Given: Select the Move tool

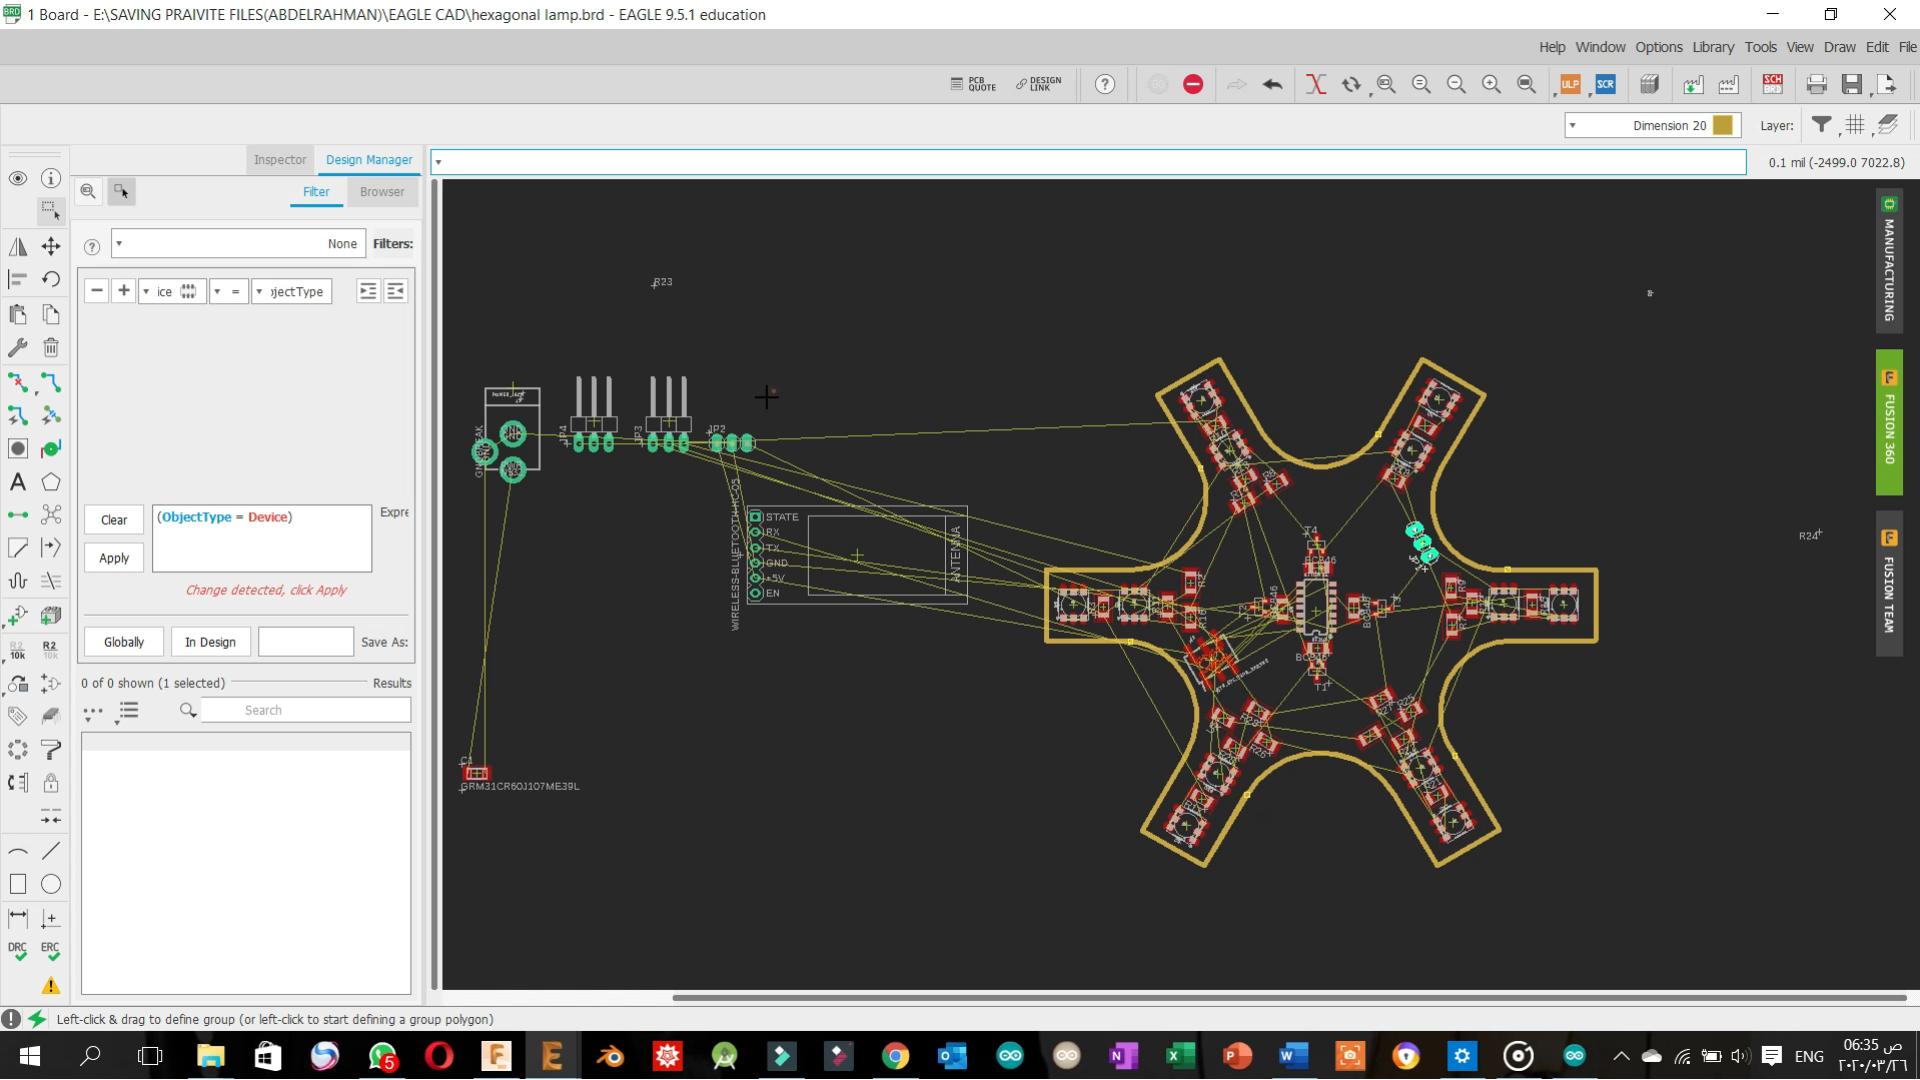Looking at the screenshot, I should [x=51, y=246].
